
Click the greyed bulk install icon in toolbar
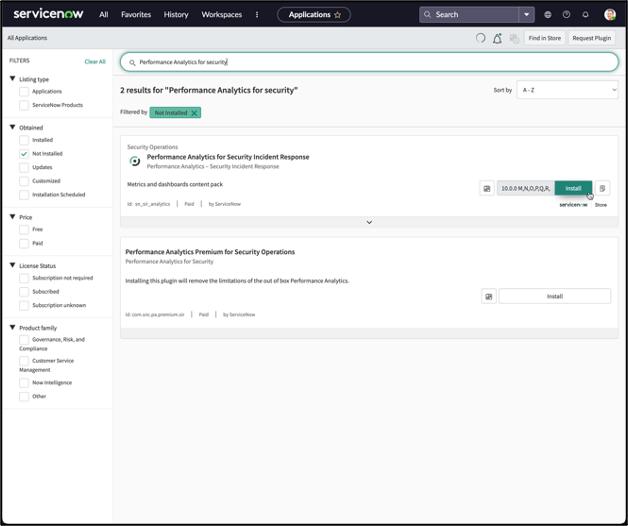click(514, 38)
